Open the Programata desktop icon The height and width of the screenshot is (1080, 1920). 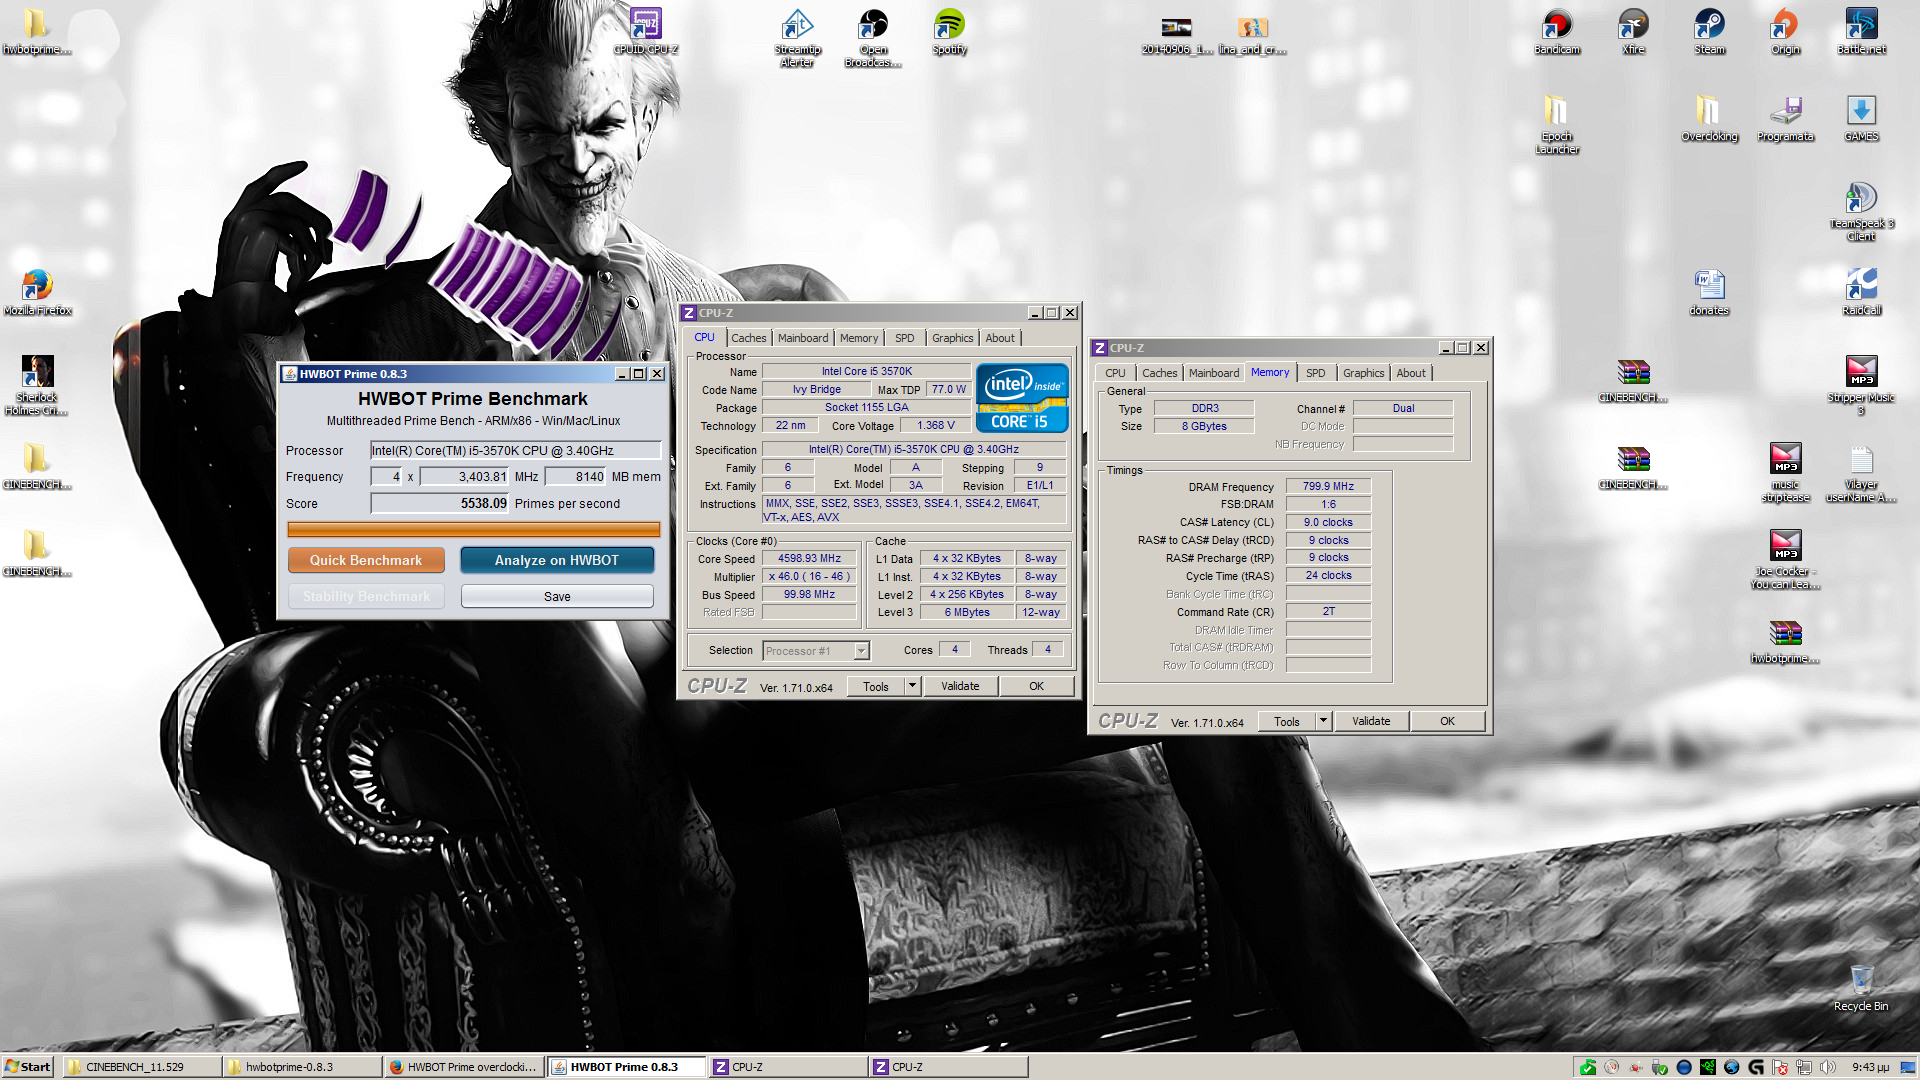point(1785,118)
